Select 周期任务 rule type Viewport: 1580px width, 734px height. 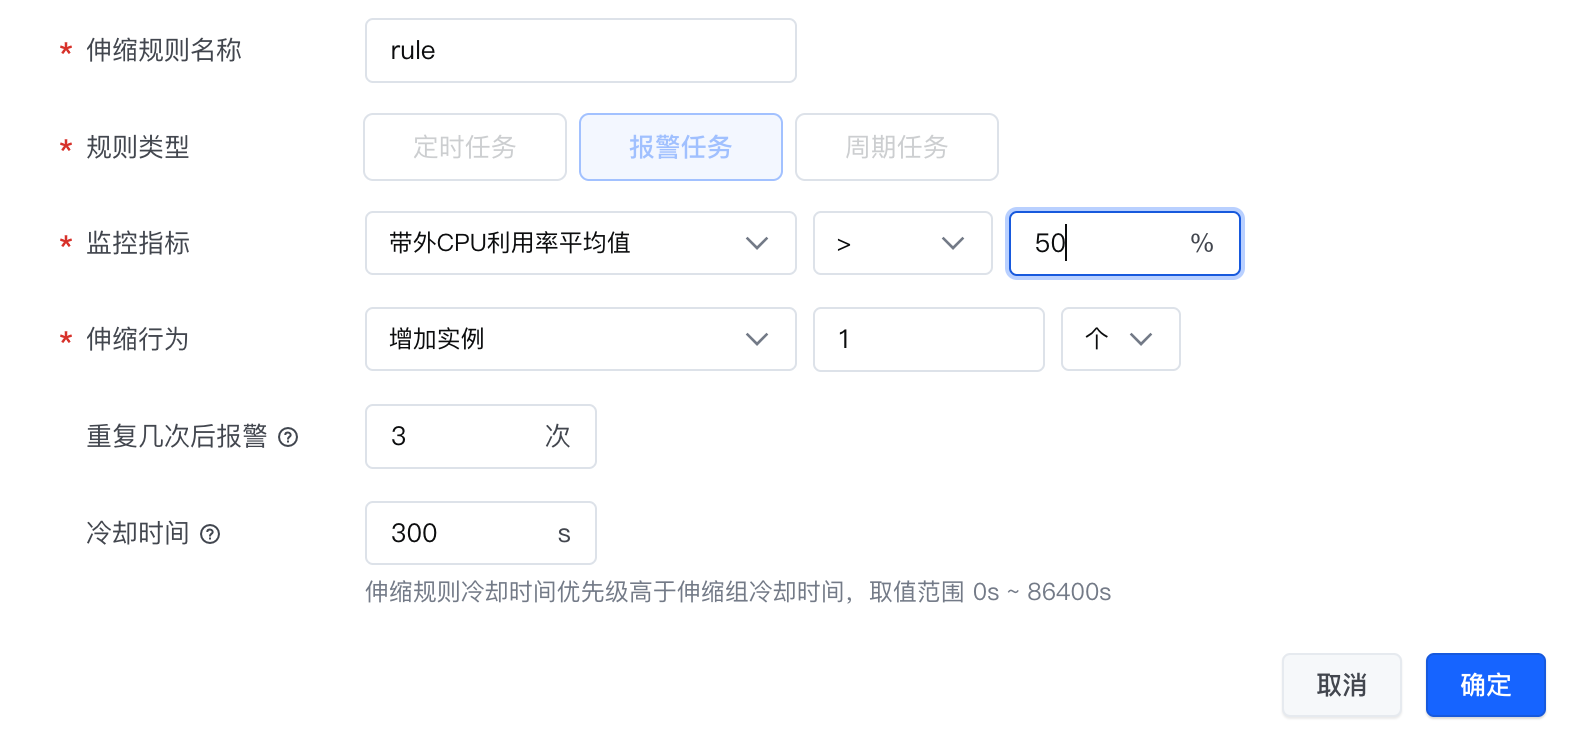click(x=897, y=147)
